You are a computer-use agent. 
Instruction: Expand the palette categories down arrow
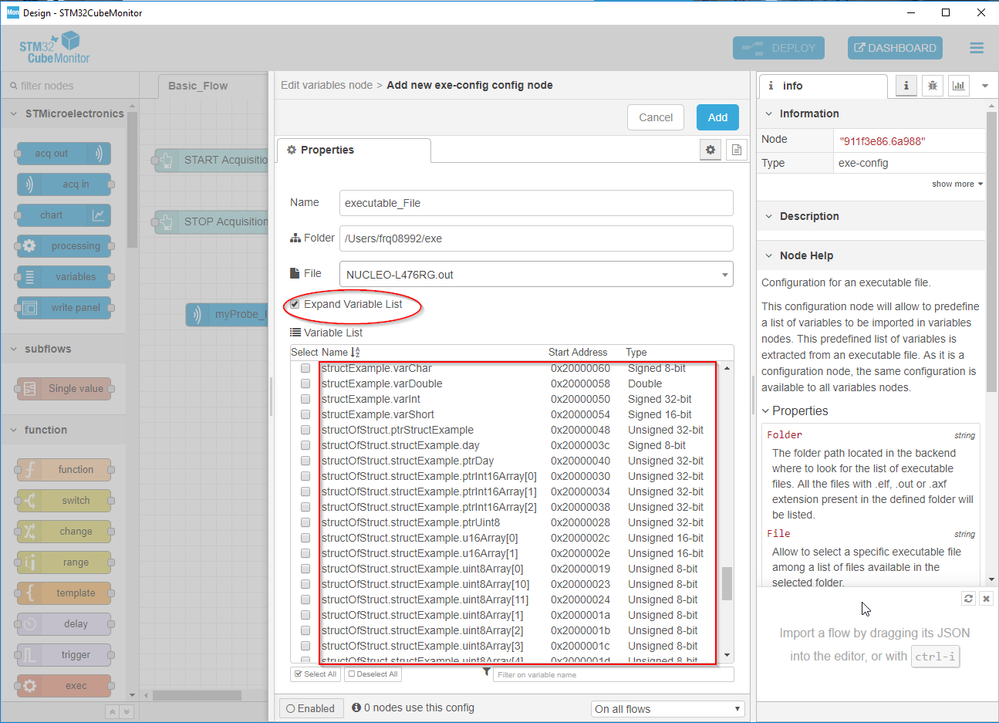tap(127, 712)
